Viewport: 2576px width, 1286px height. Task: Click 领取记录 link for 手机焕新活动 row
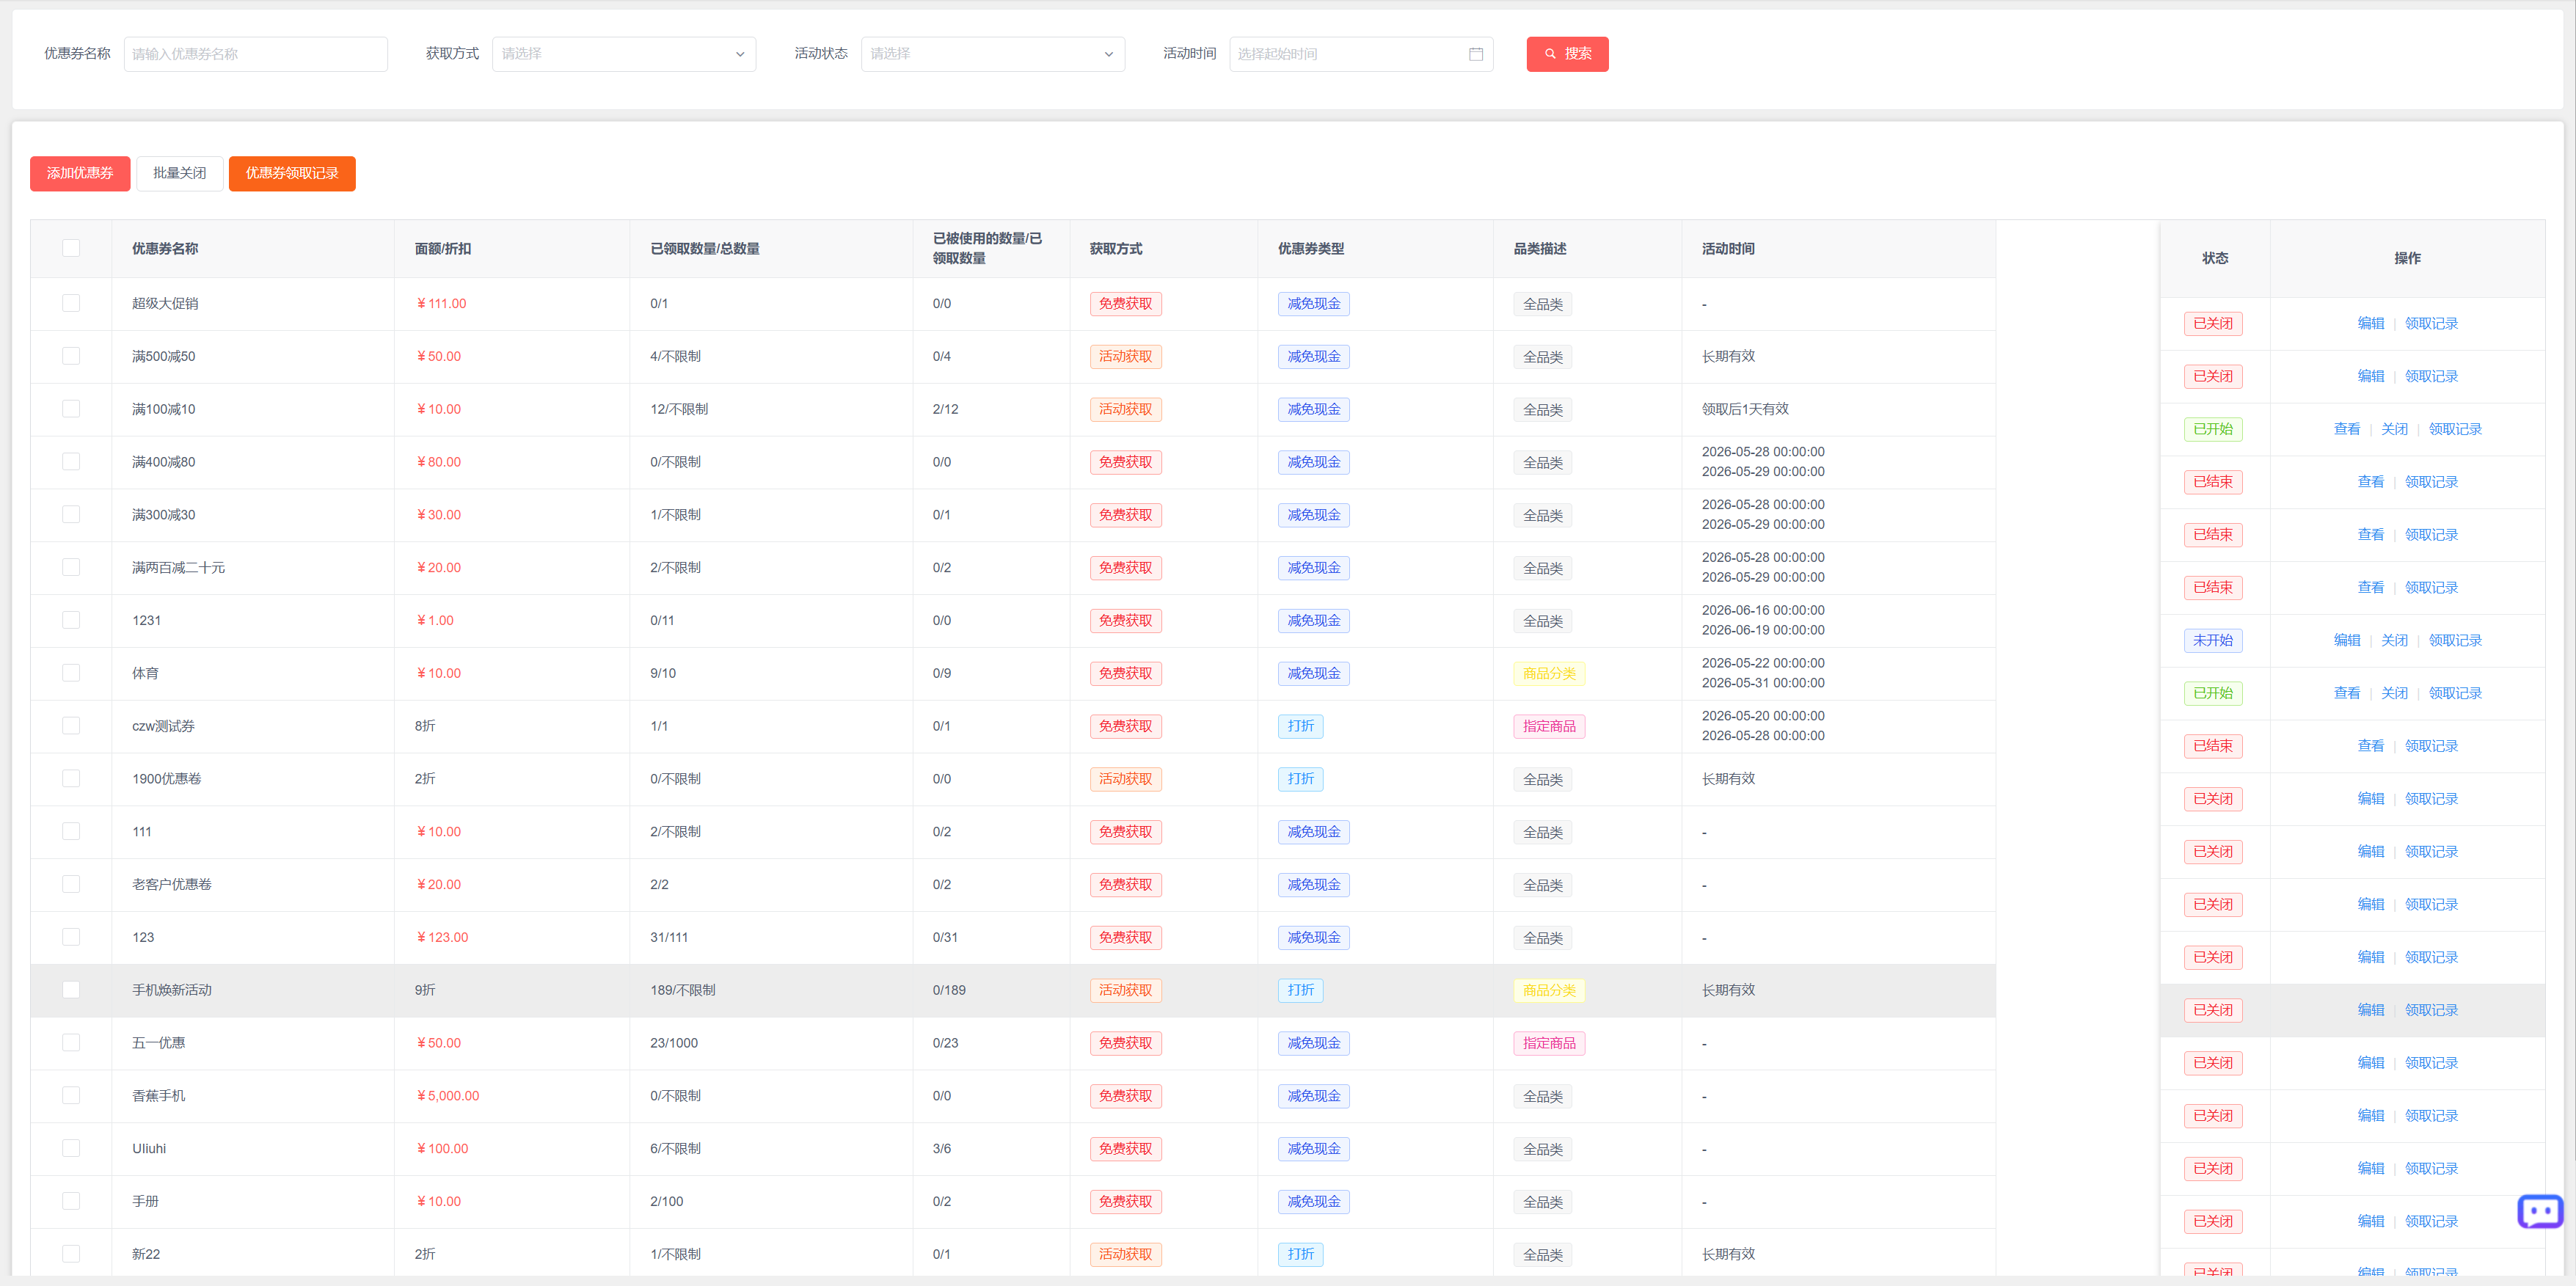click(2431, 1010)
